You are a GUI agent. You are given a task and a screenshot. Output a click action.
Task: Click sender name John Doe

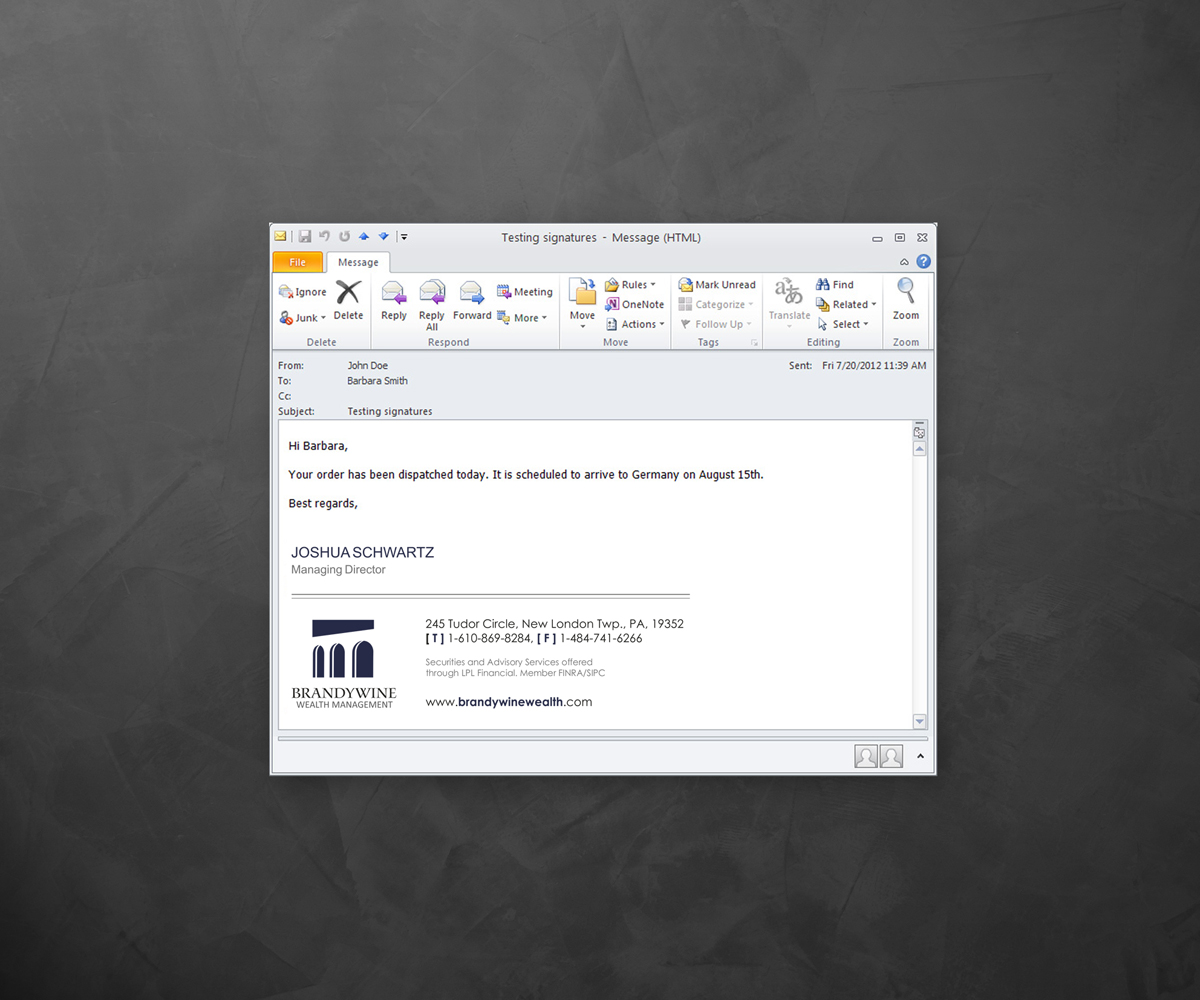(x=368, y=366)
